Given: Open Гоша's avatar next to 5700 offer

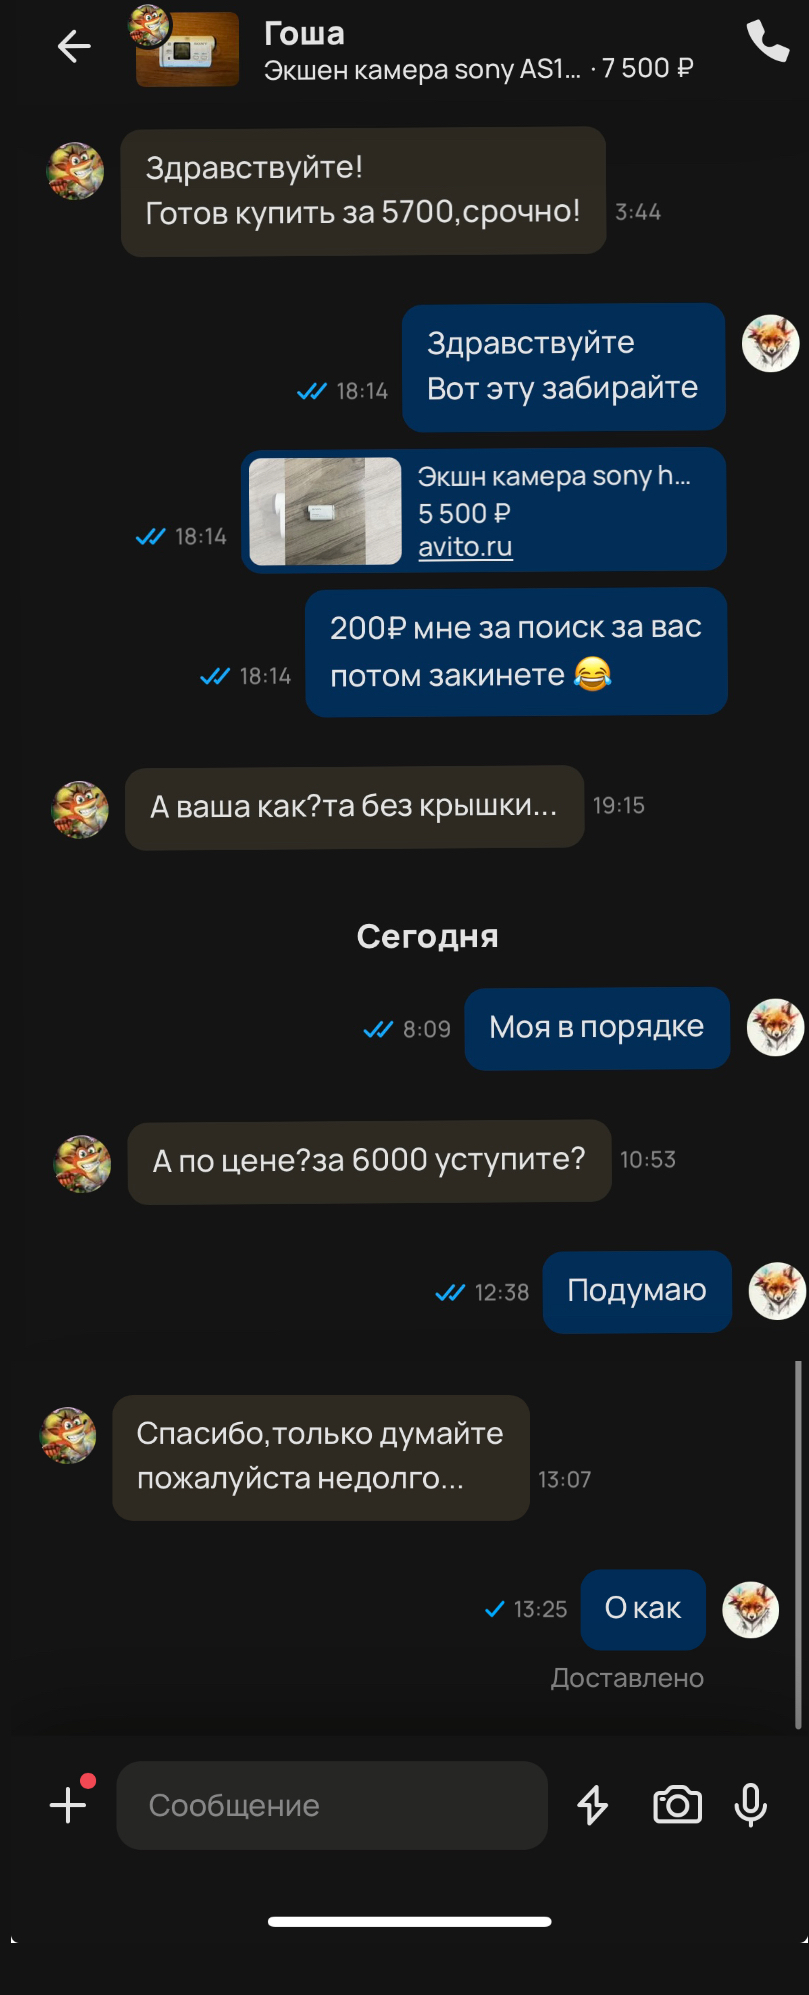Looking at the screenshot, I should 75,171.
